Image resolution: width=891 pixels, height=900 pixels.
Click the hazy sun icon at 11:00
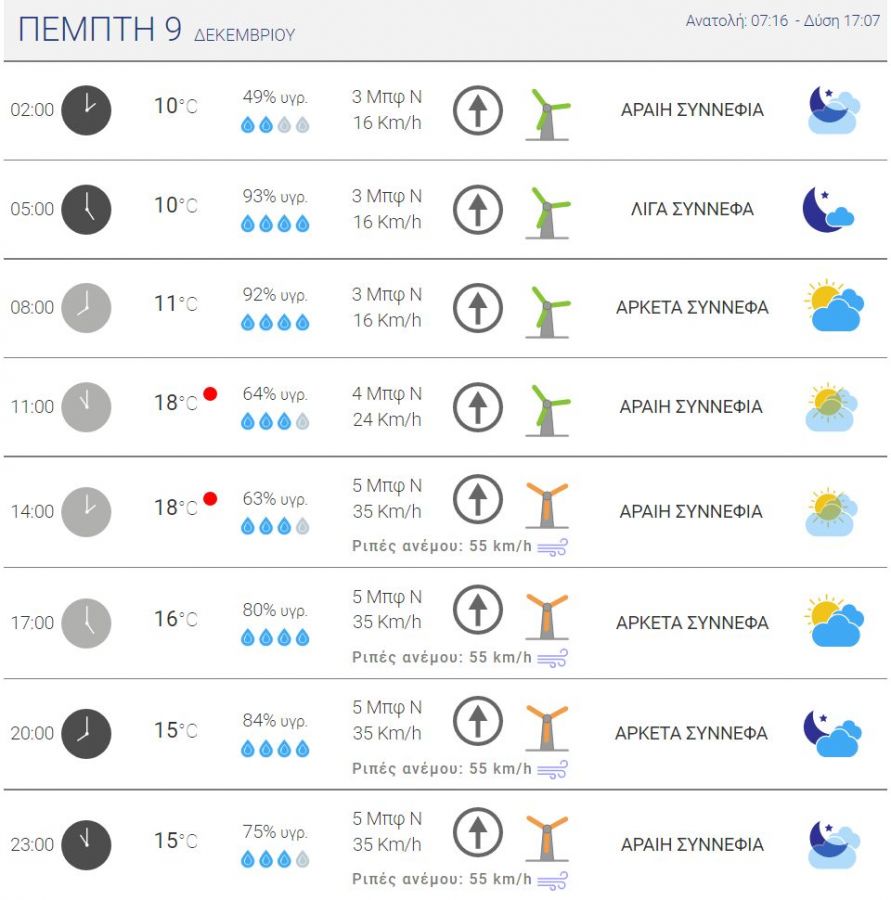coord(830,407)
